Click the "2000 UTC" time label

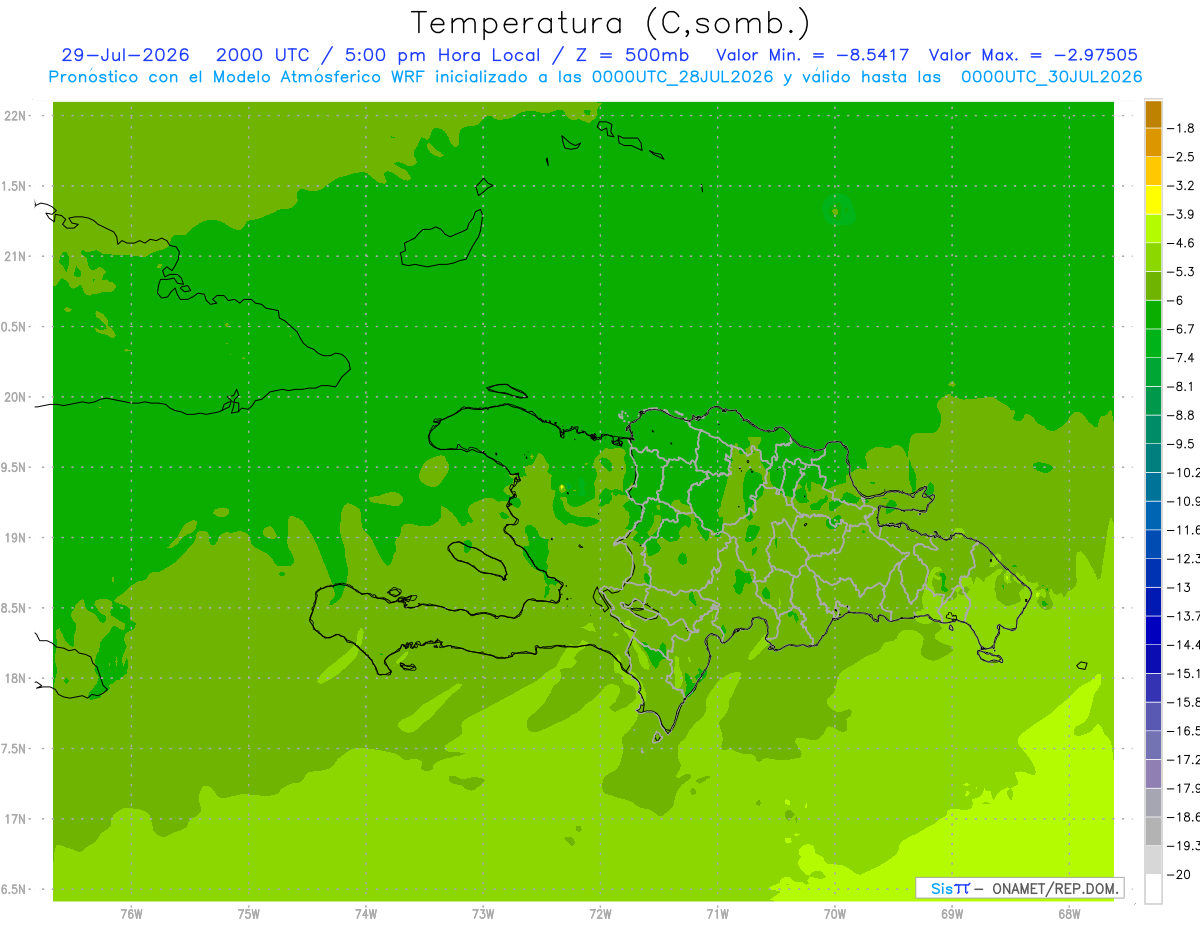point(263,55)
